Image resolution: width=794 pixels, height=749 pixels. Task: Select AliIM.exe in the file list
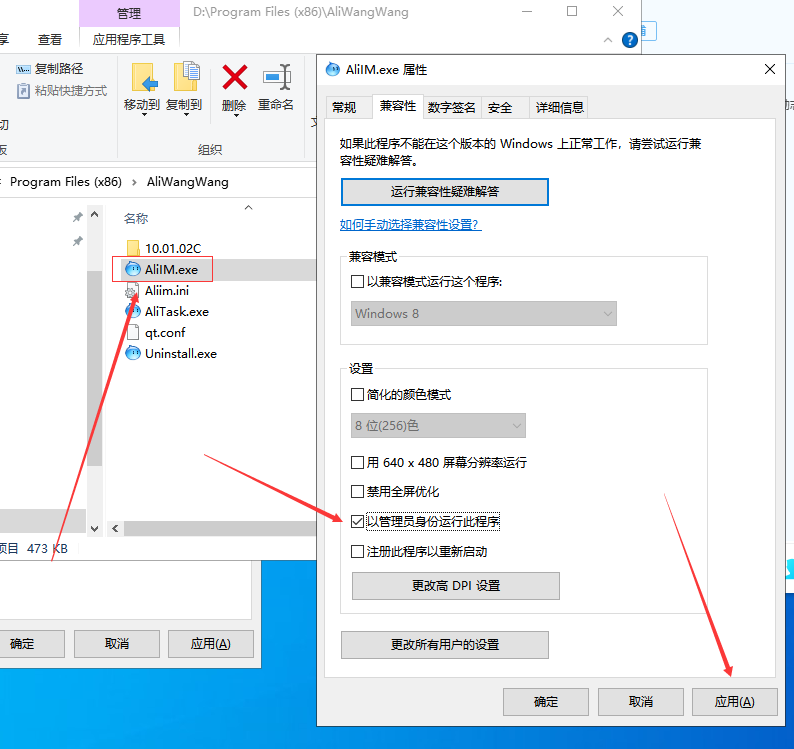pyautogui.click(x=171, y=269)
